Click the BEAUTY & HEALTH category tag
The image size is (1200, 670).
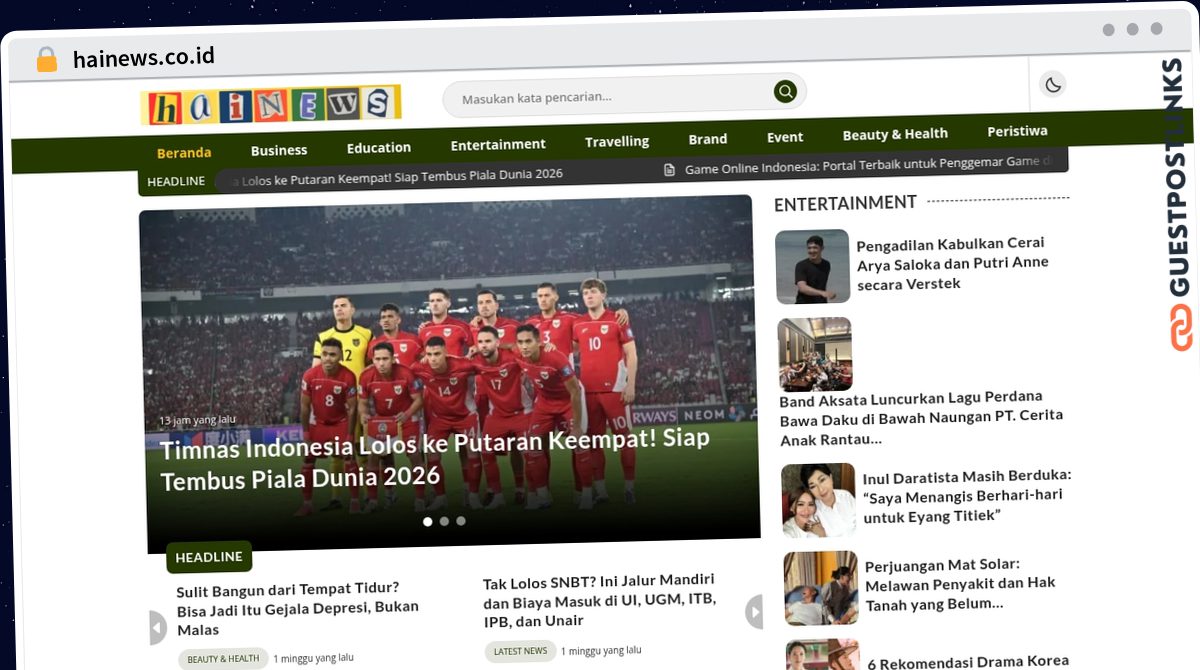[x=223, y=659]
